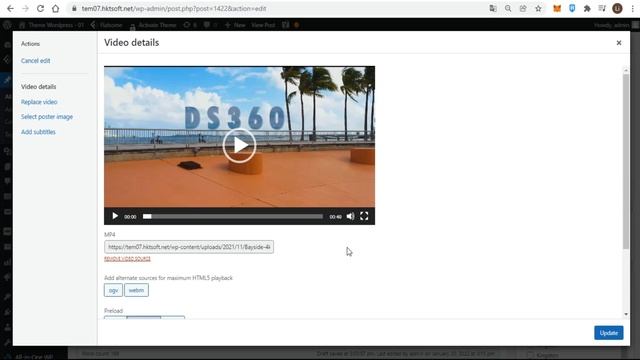Screen dimensions: 640x360
Task: Click the Cancel edit link
Action: [36, 60]
